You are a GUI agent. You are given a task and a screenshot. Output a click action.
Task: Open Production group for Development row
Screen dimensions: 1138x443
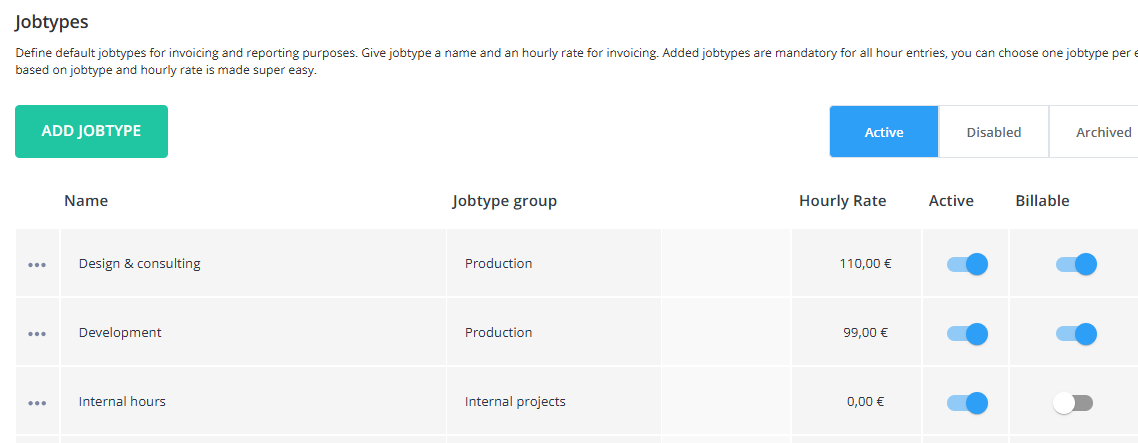click(554, 332)
